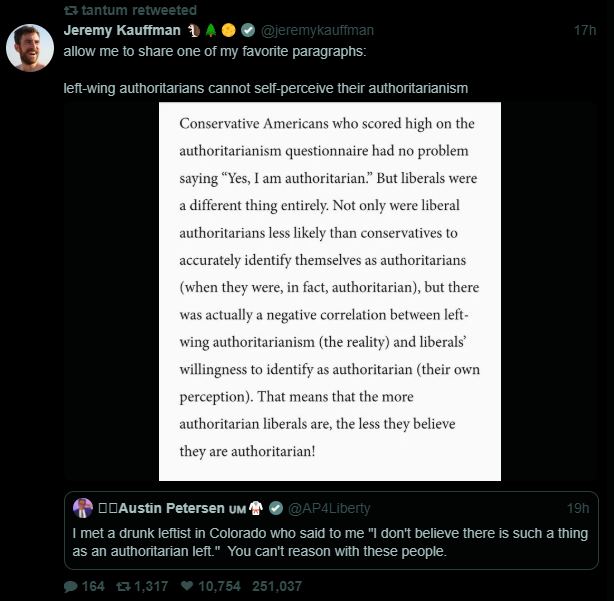Enlarge the paragraph screenshot image

coord(329,291)
